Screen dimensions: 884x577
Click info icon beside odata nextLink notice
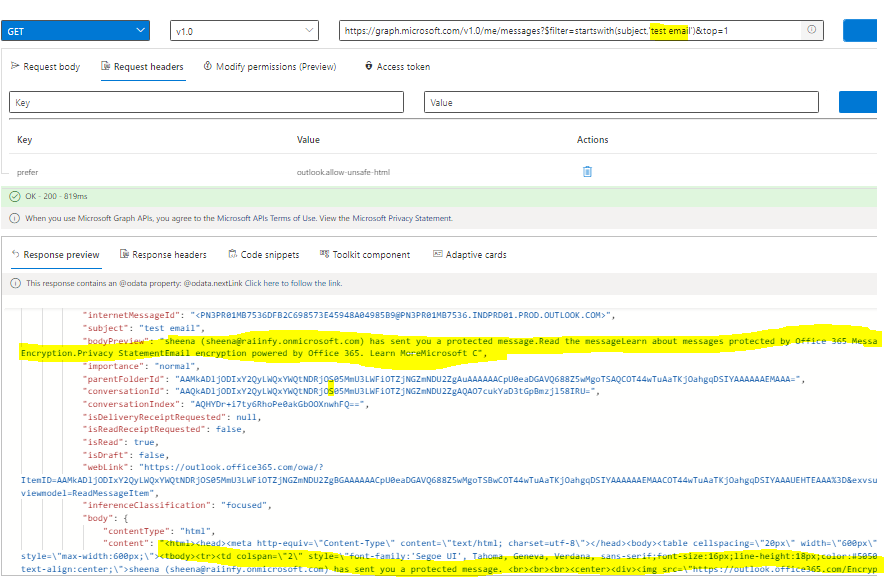click(x=16, y=283)
